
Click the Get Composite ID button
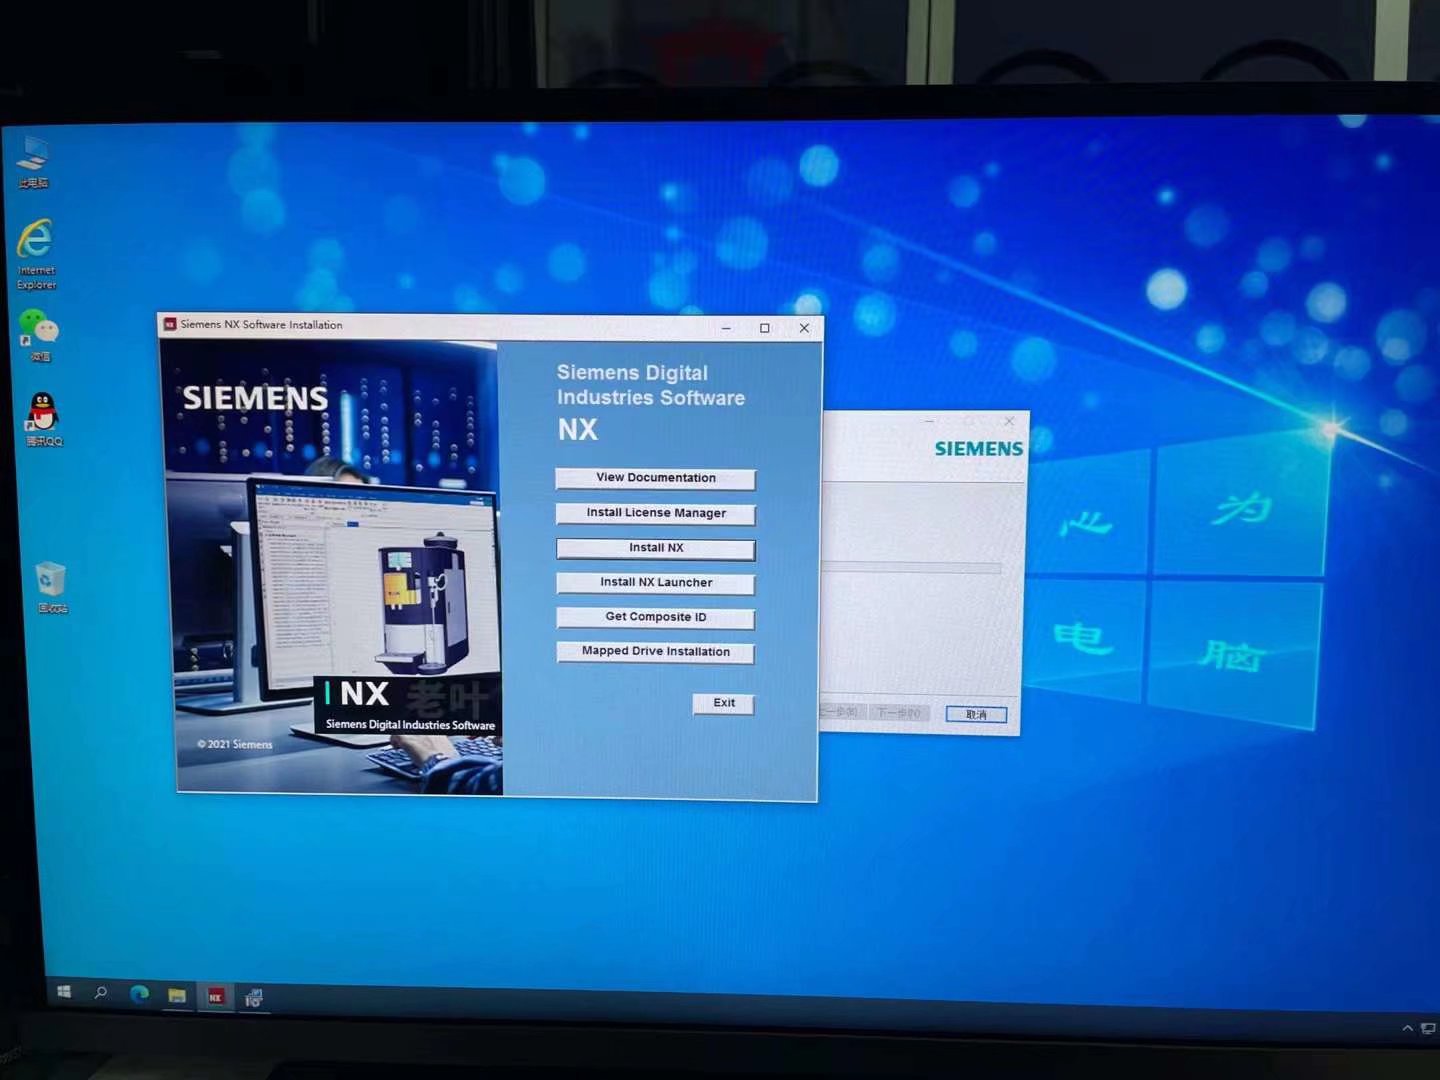tap(655, 618)
